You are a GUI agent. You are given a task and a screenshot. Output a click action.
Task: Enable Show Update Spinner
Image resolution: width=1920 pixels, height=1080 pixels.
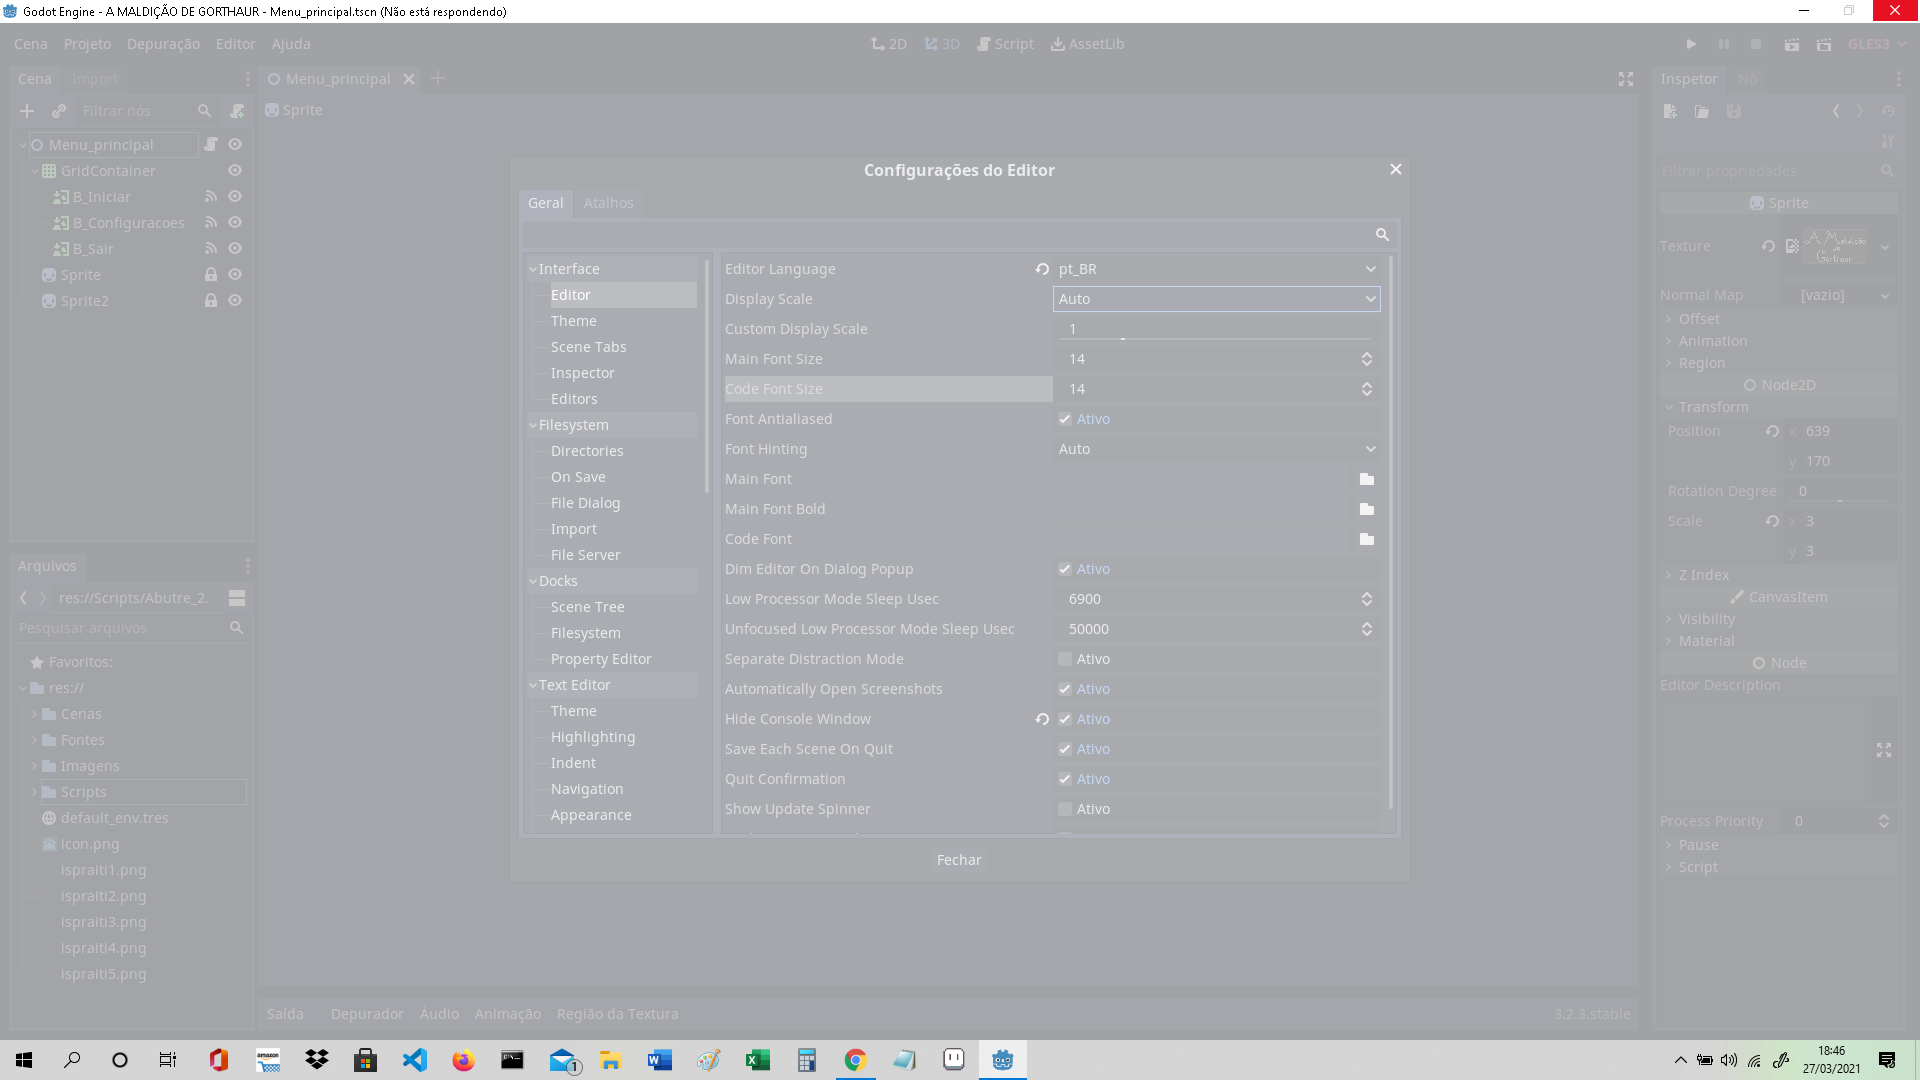(x=1066, y=809)
